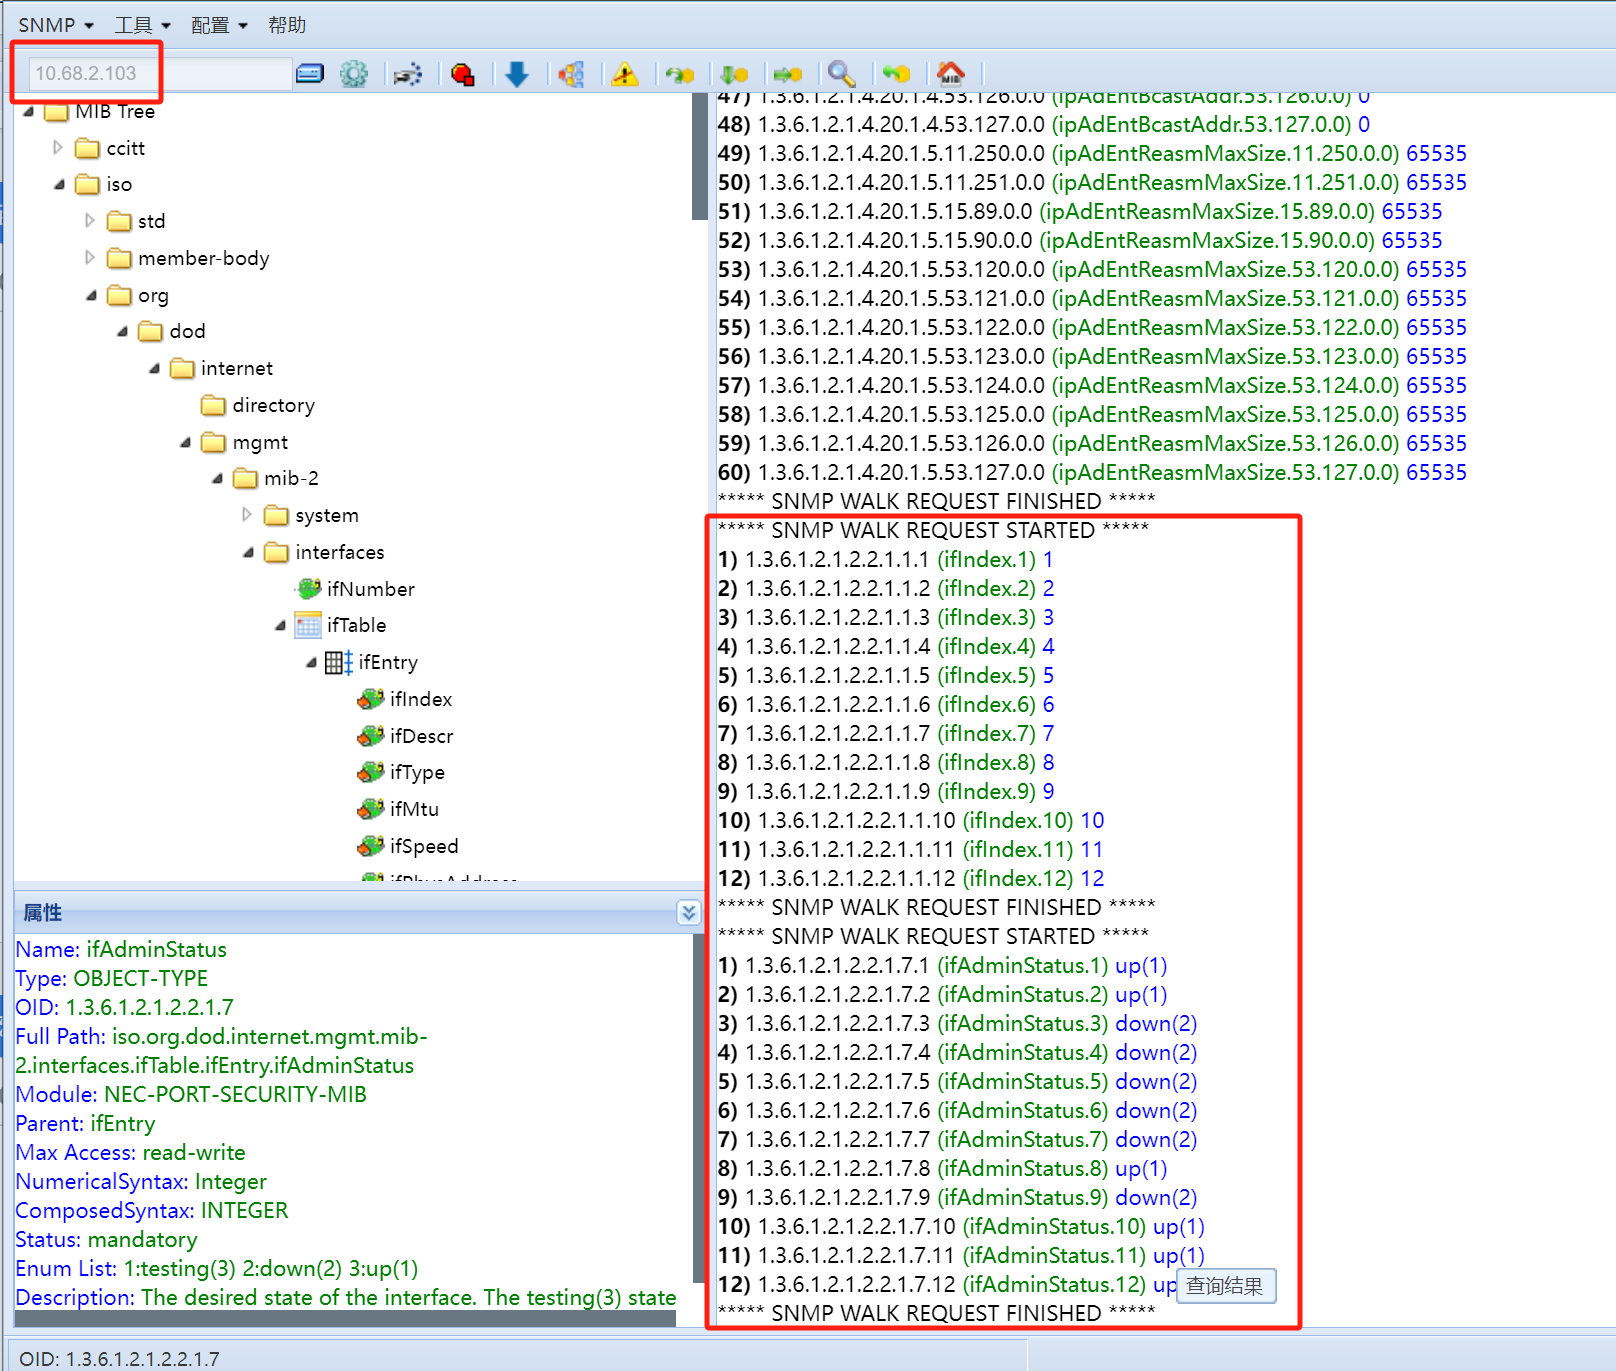Screen dimensions: 1616x1371
Task: Expand the system folder node
Action: point(247,515)
